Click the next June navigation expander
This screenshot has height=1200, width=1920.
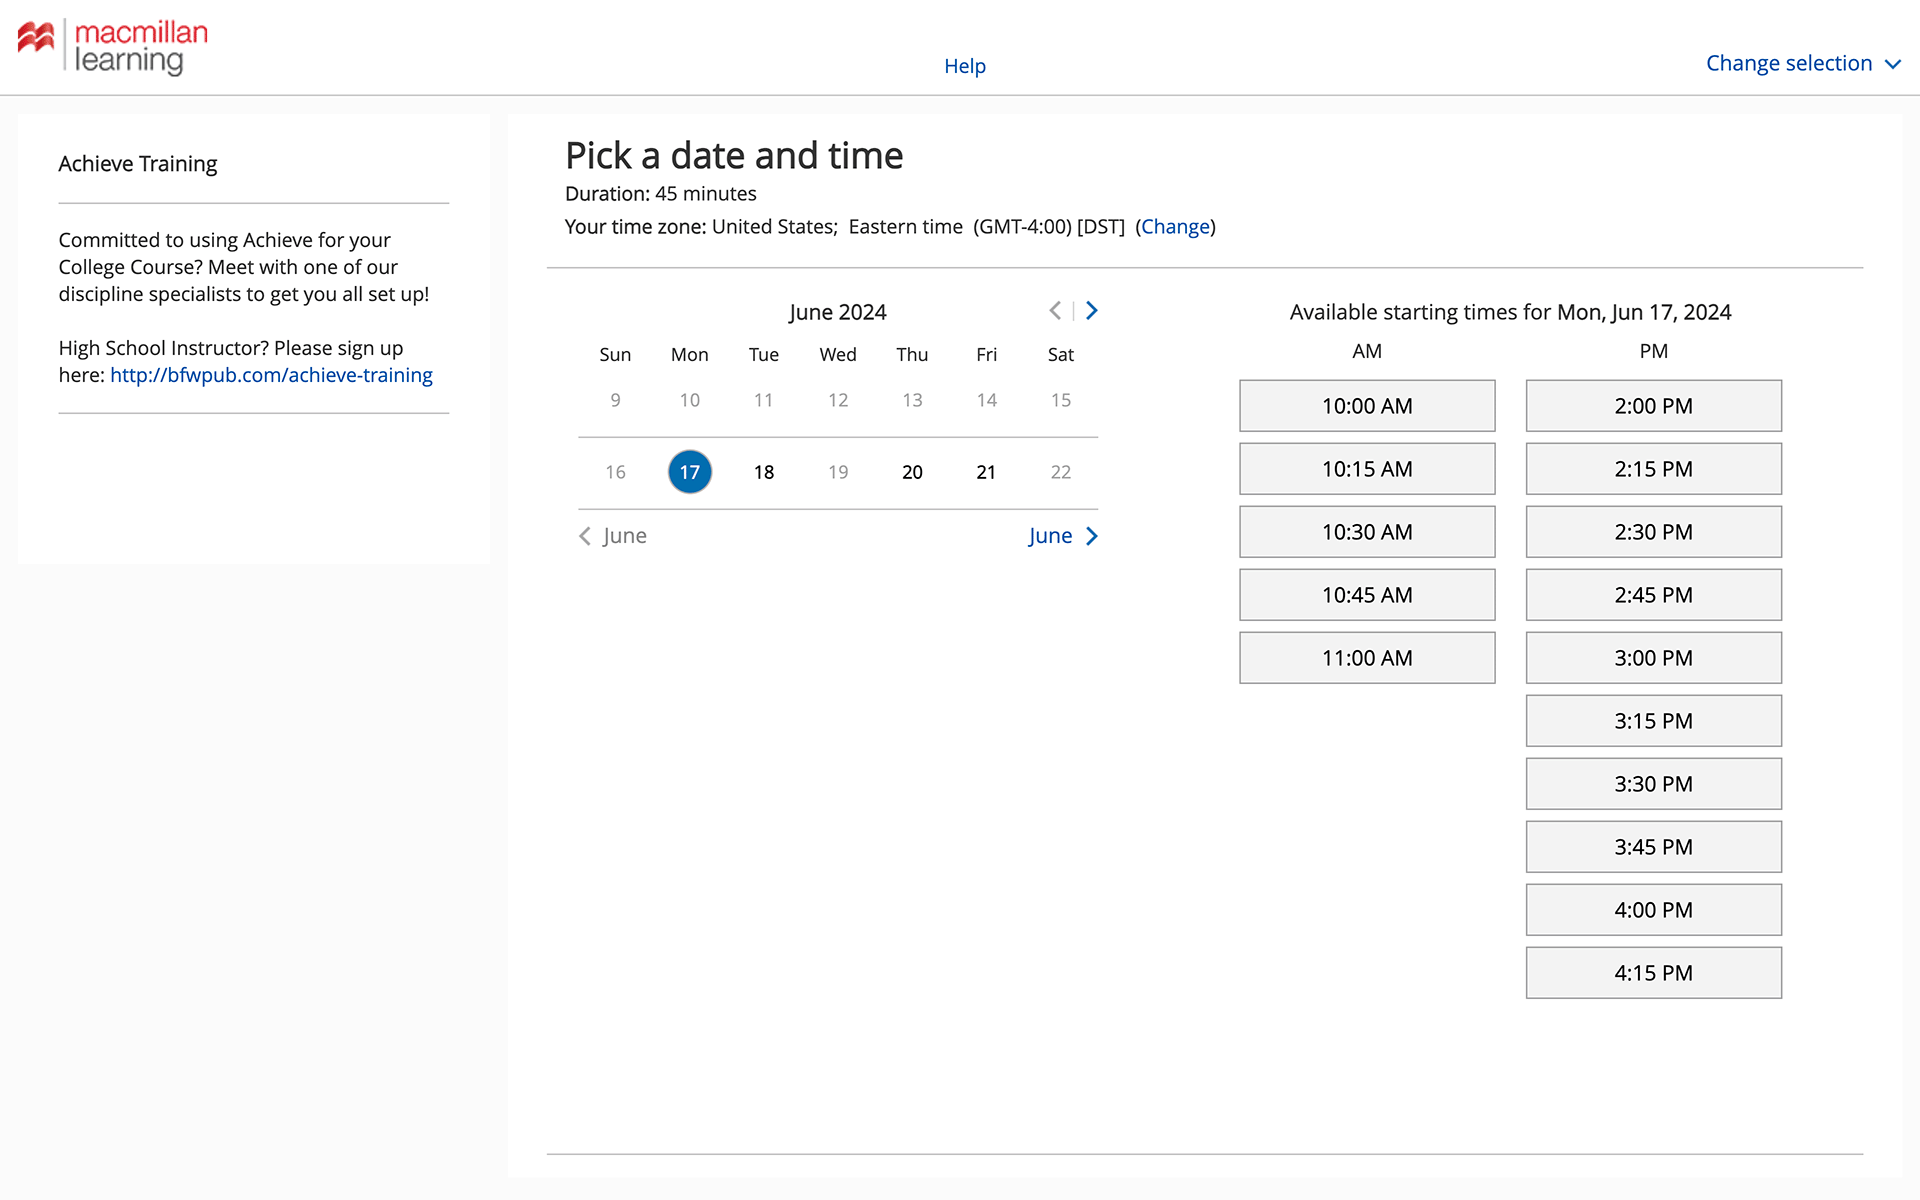(1062, 535)
